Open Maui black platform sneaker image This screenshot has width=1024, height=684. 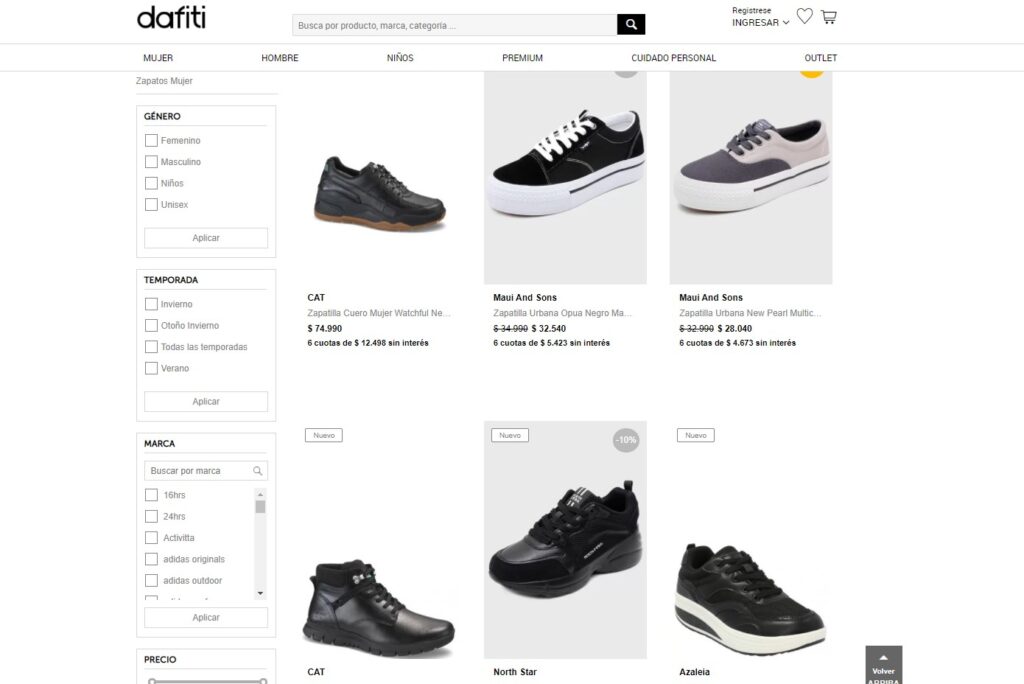click(x=566, y=177)
